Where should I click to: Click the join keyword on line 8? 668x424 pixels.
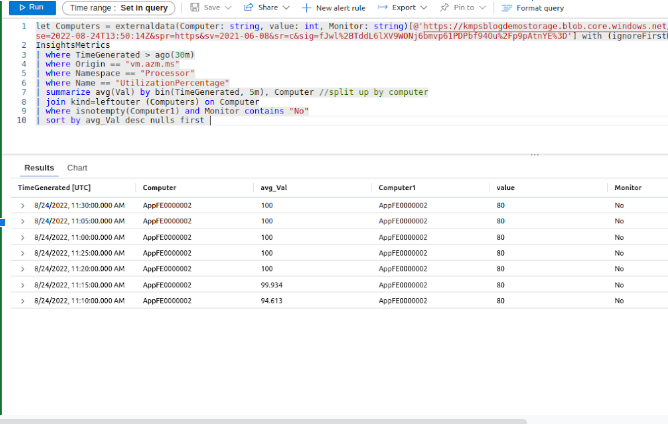[55, 102]
